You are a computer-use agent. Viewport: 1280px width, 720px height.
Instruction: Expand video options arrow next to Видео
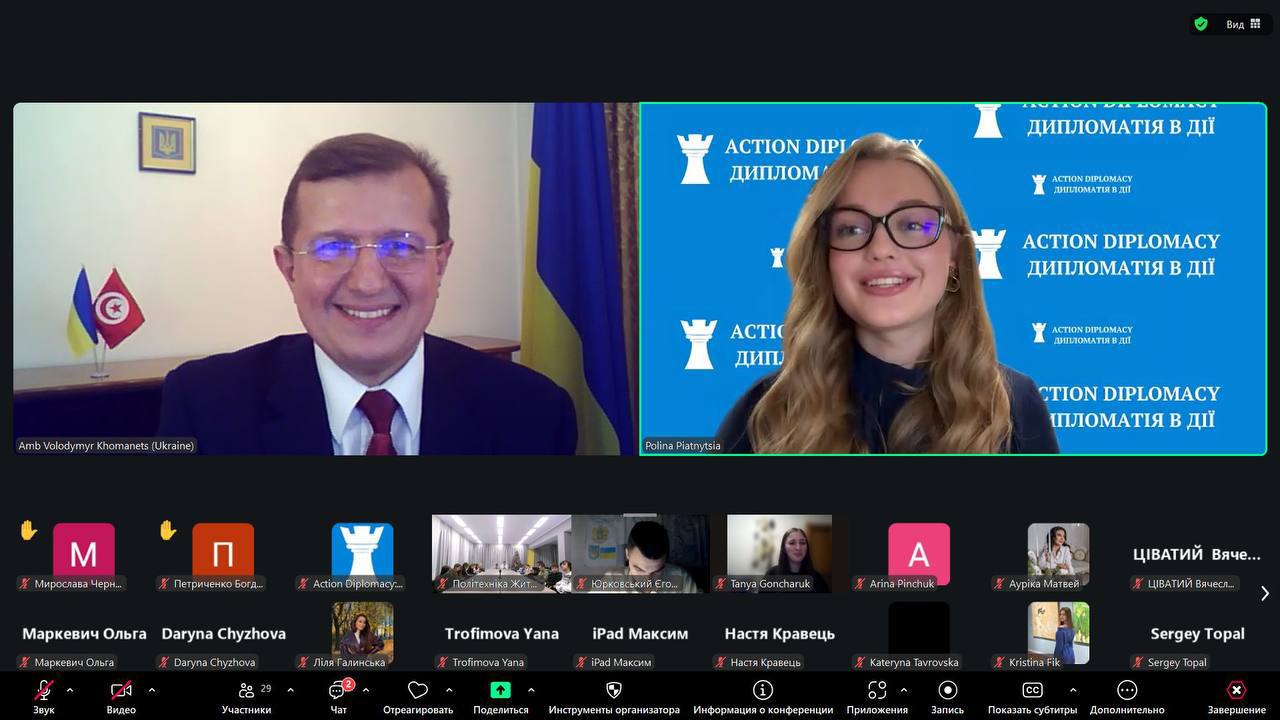pos(152,690)
